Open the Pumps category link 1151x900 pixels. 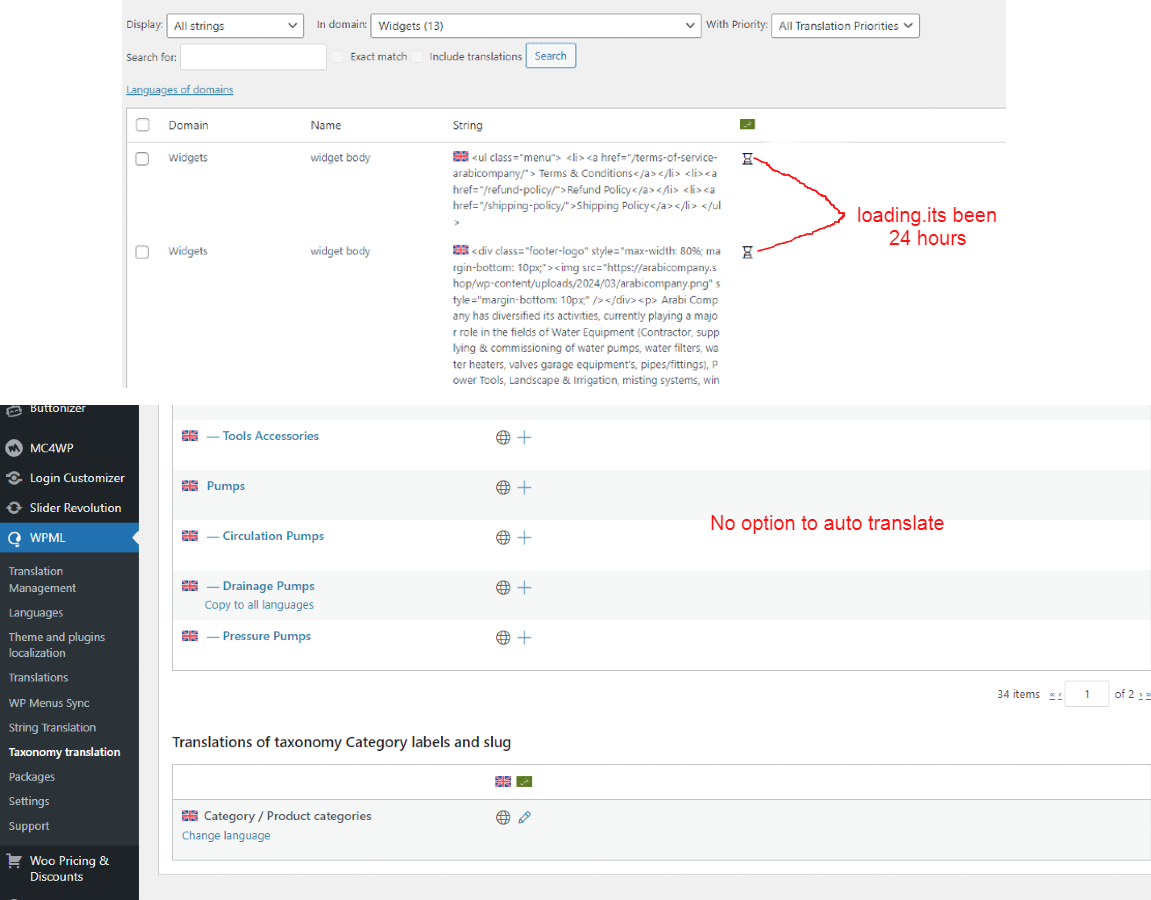pos(226,486)
